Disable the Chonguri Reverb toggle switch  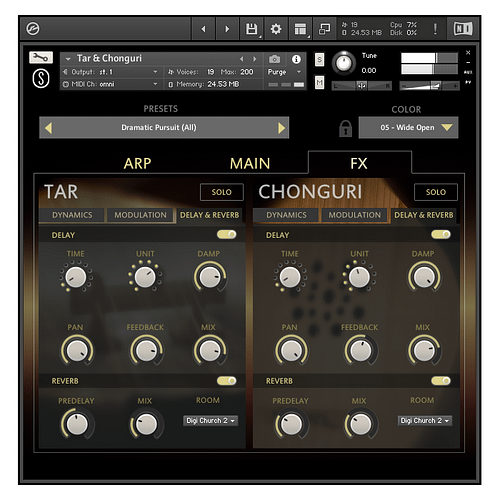coord(441,381)
